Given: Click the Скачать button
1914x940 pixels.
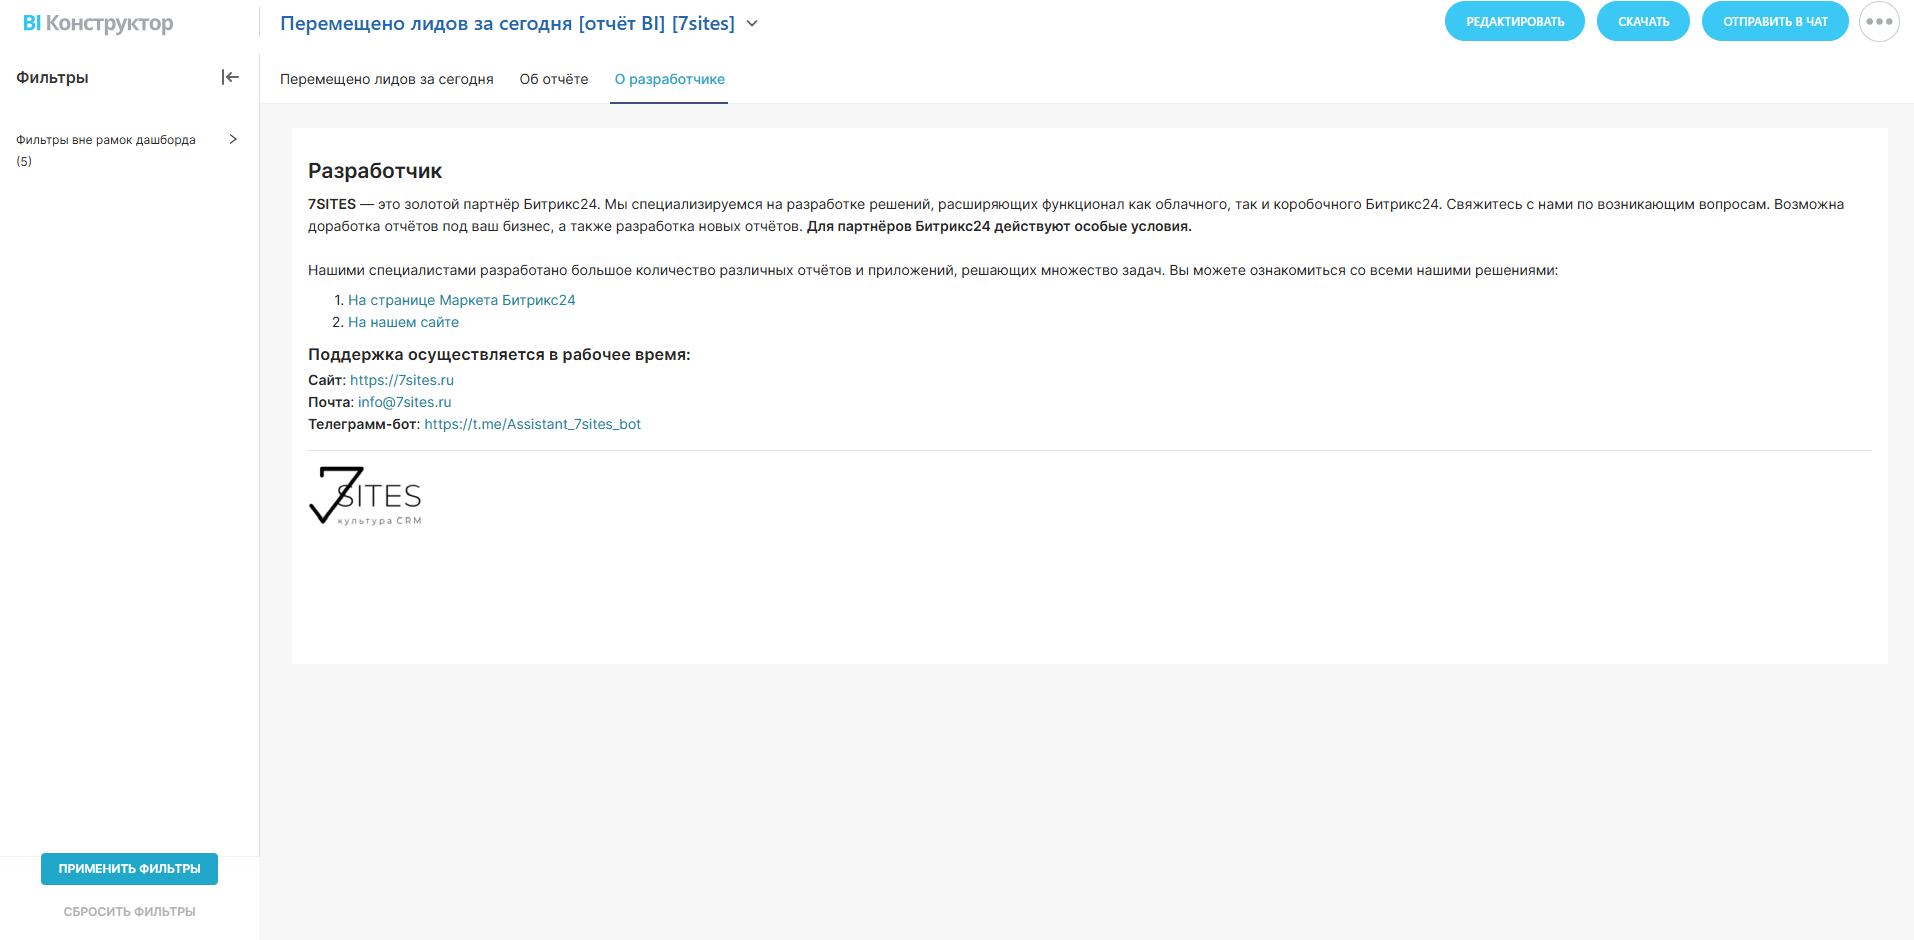Looking at the screenshot, I should [x=1644, y=22].
